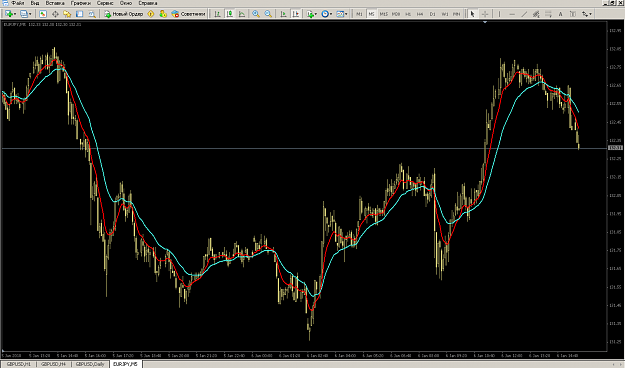Select the Vertical Line drawing tool
This screenshot has width=625, height=368.
(x=499, y=14)
